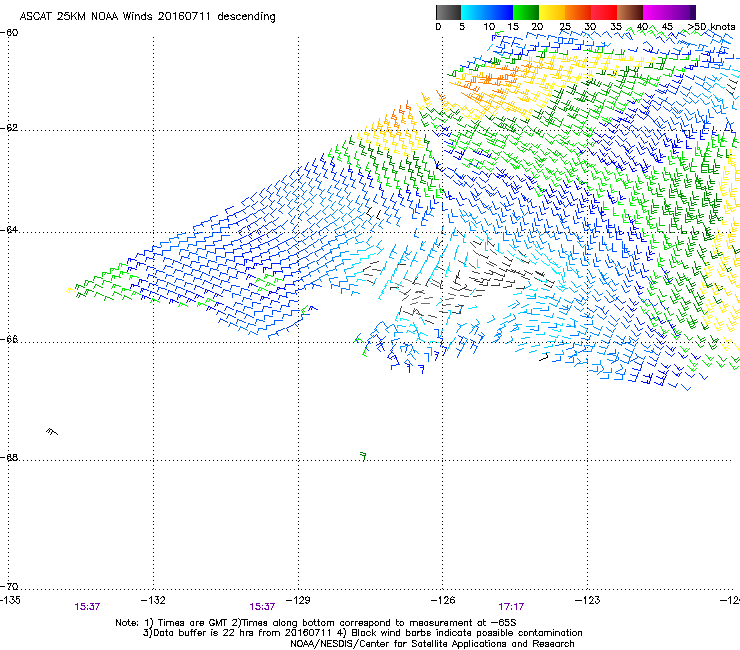
Task: Select the yellow 20-25 knots color segment
Action: 552,12
